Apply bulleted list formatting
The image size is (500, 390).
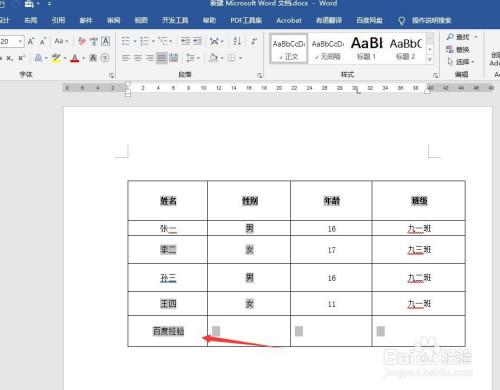tap(126, 41)
